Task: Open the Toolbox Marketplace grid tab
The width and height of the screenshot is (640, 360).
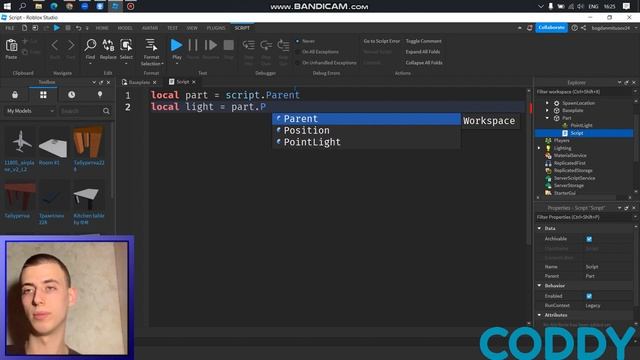Action: tap(43, 95)
